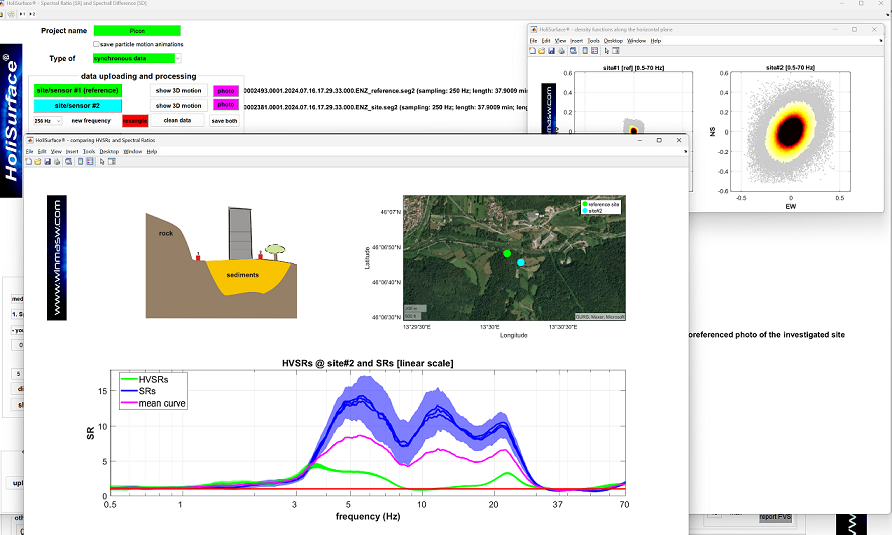Click the save both button
The image size is (892, 535).
click(x=224, y=121)
